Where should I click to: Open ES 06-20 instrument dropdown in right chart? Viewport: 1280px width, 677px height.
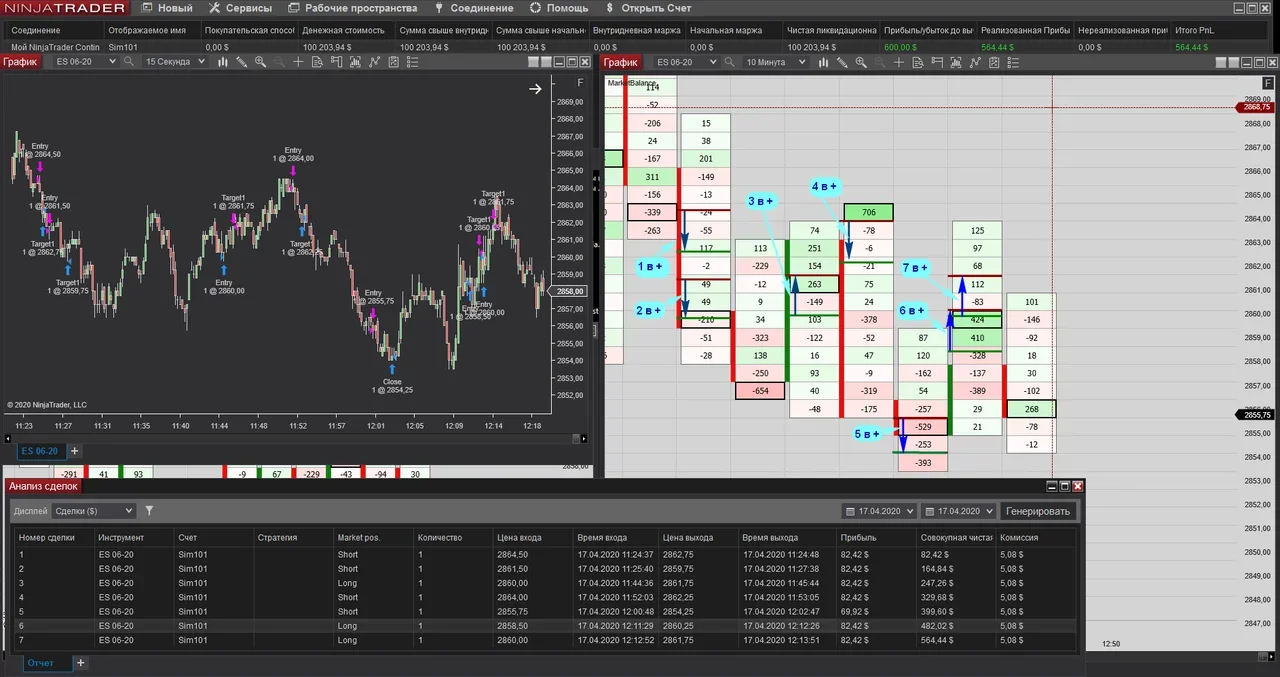click(x=685, y=62)
